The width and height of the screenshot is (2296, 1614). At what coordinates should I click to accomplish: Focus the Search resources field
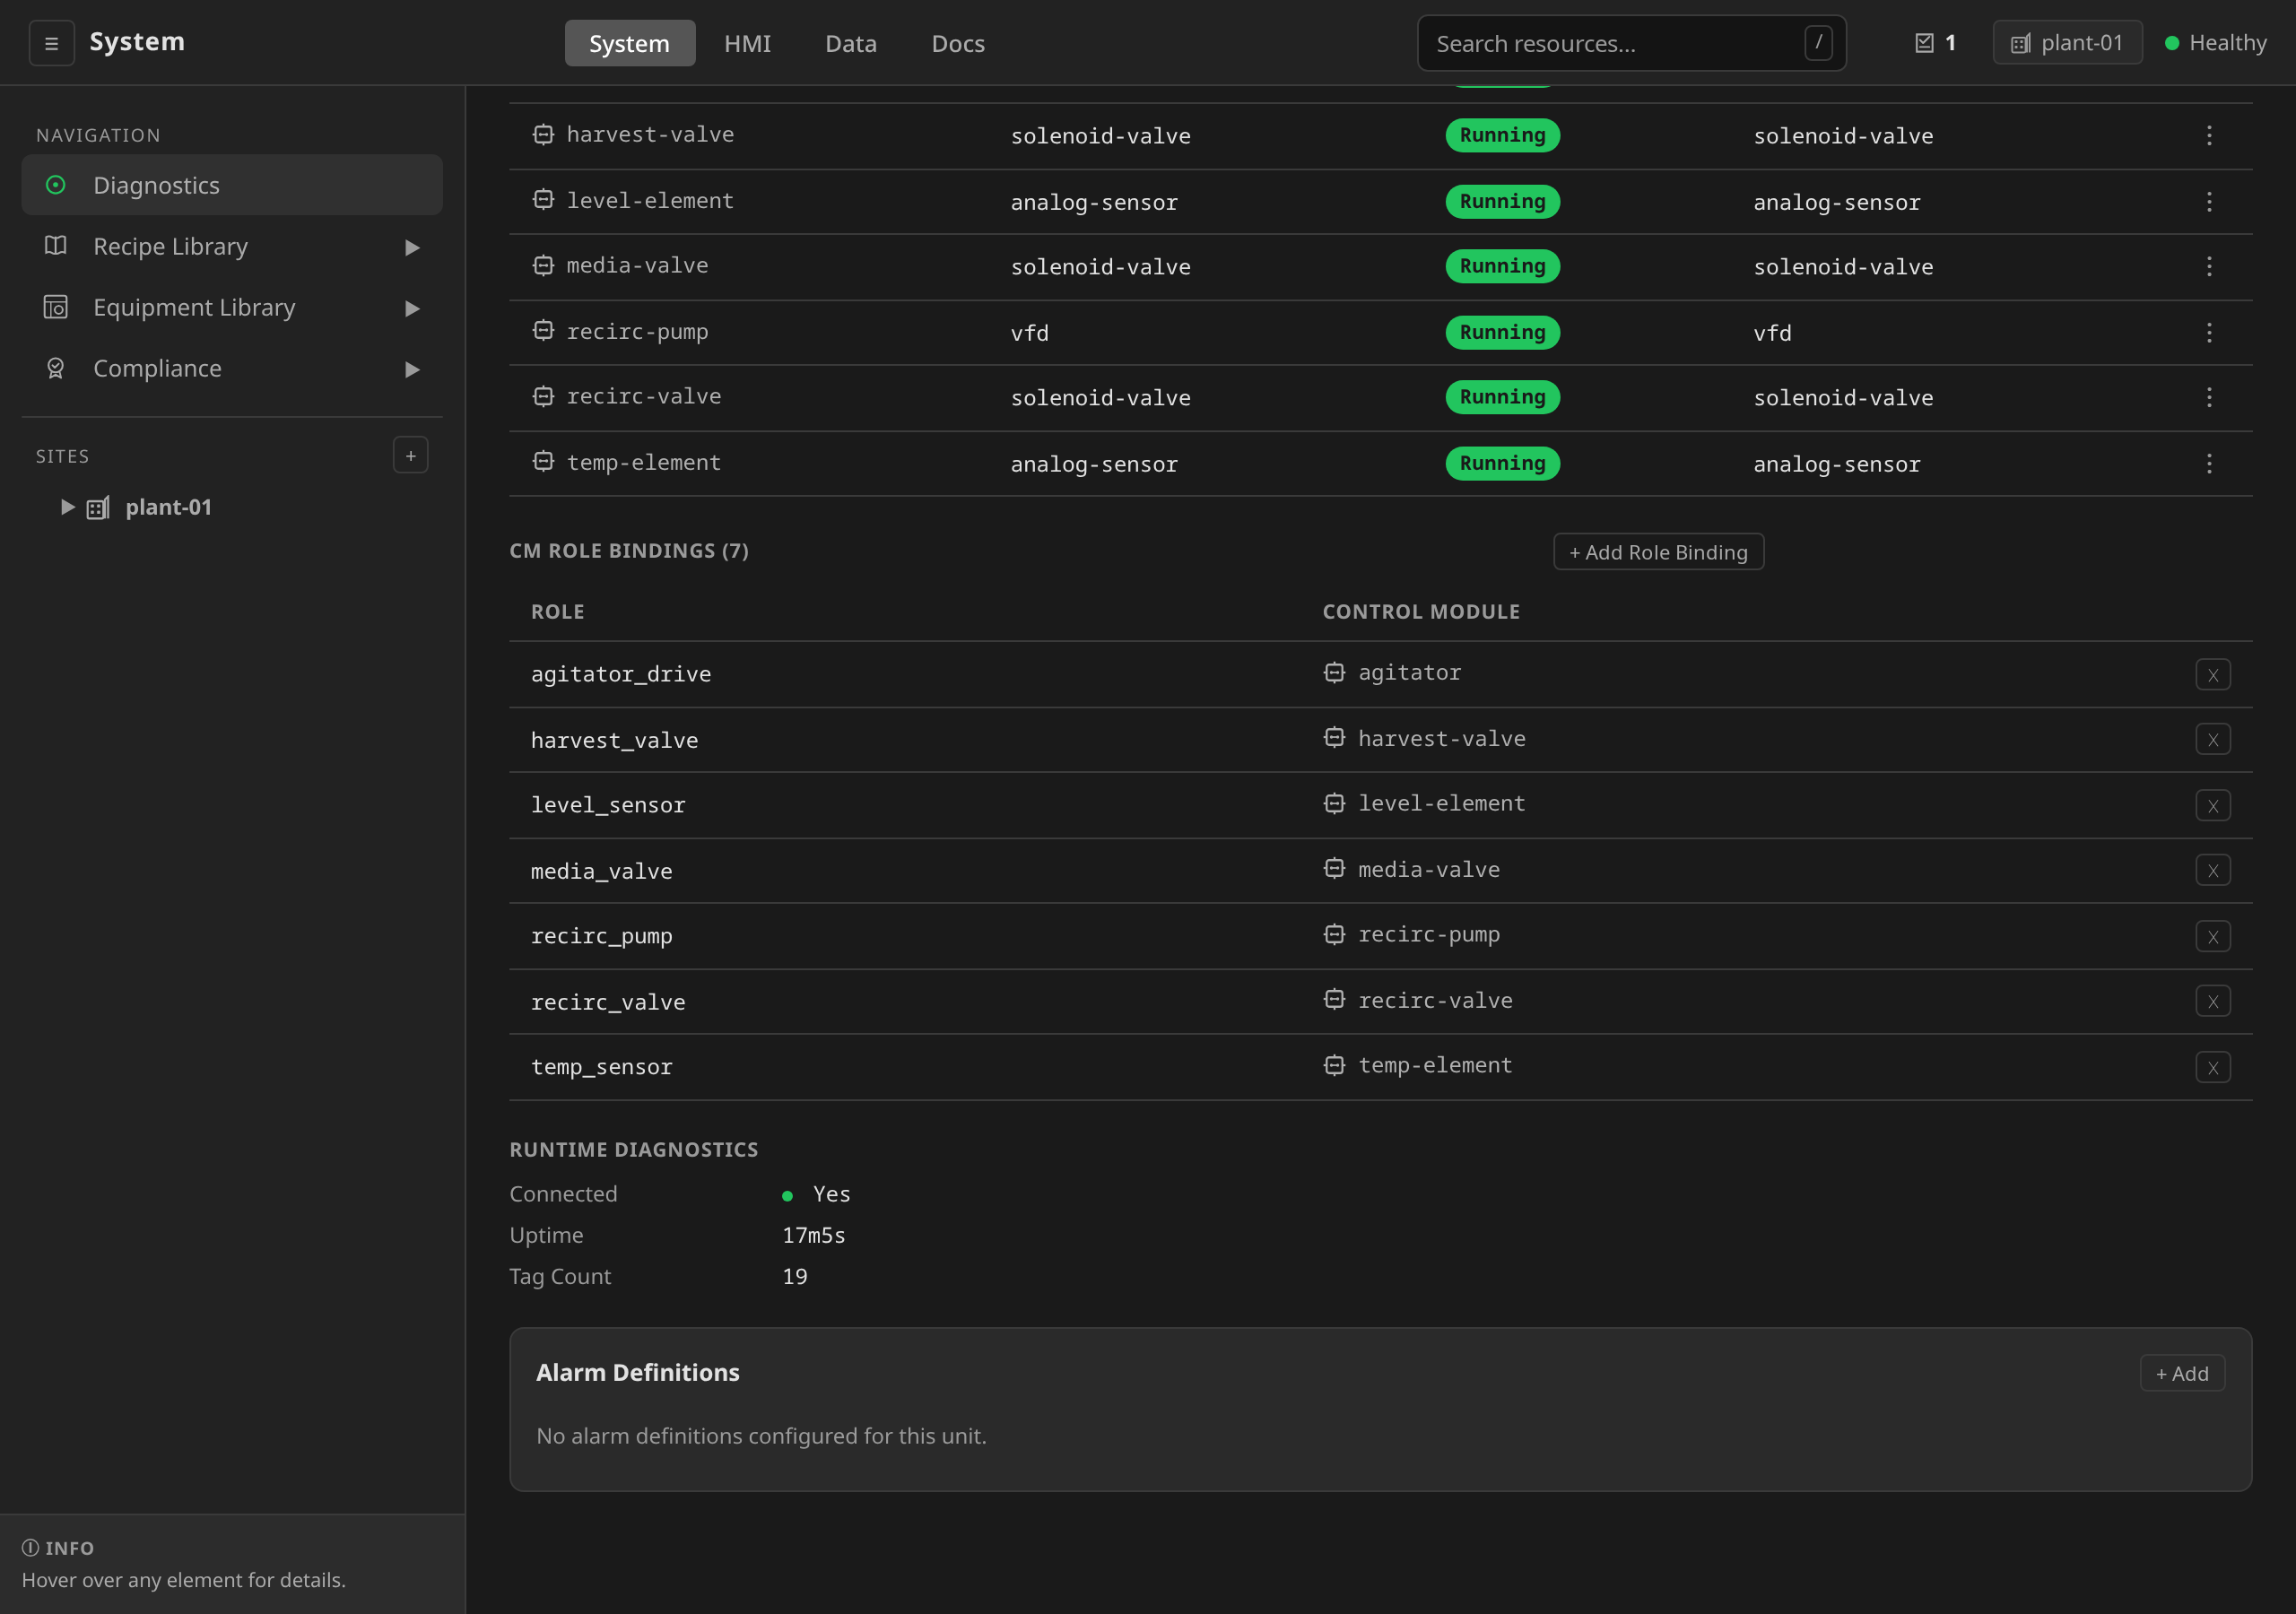[x=1631, y=43]
